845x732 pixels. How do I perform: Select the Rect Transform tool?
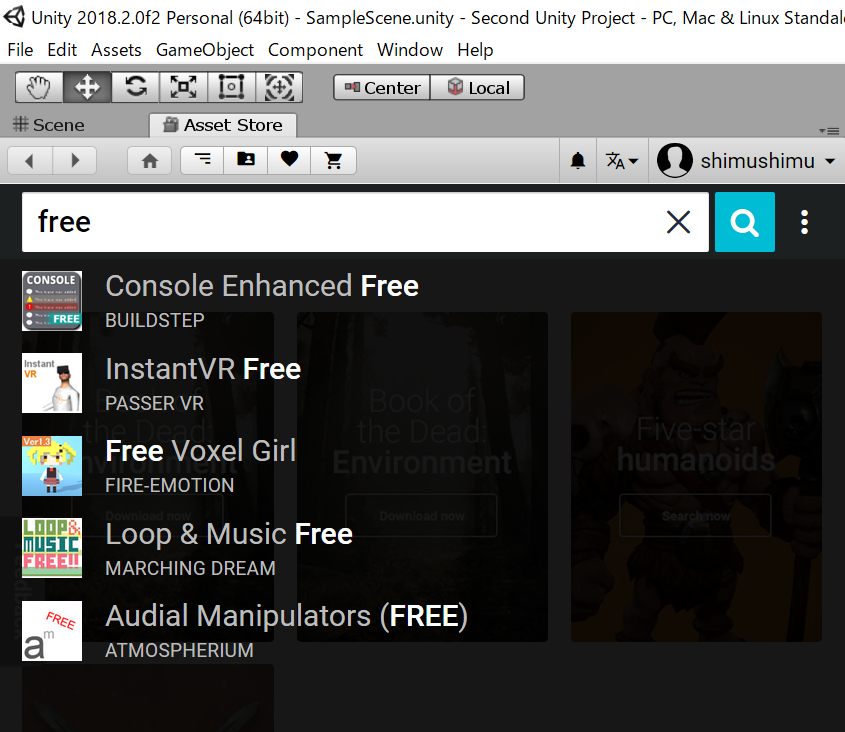coord(231,88)
